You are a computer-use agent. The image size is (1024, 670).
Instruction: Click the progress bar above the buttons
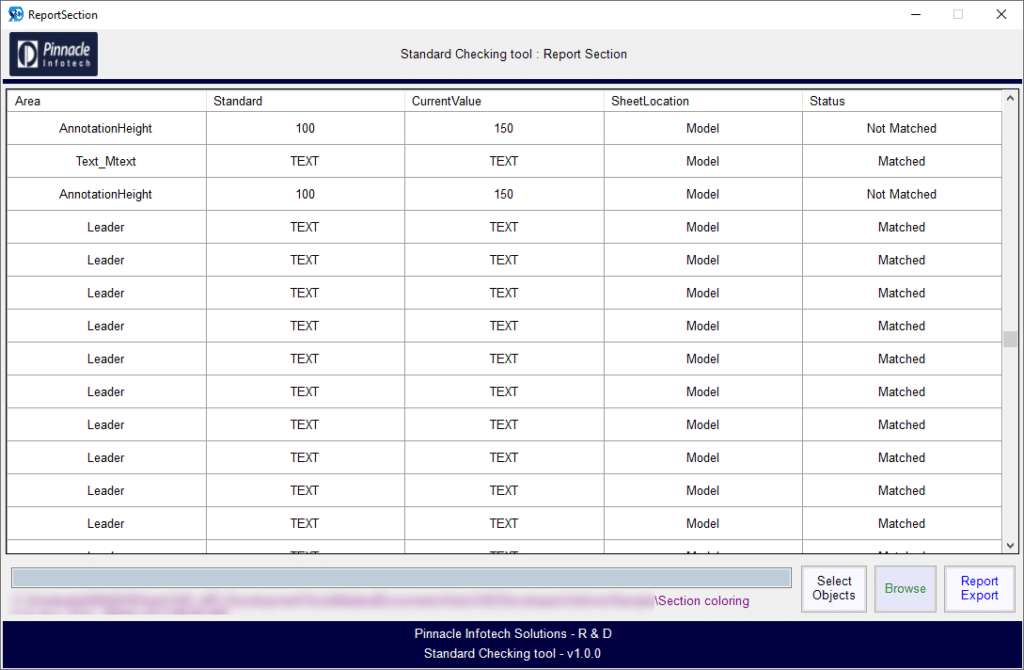point(400,576)
